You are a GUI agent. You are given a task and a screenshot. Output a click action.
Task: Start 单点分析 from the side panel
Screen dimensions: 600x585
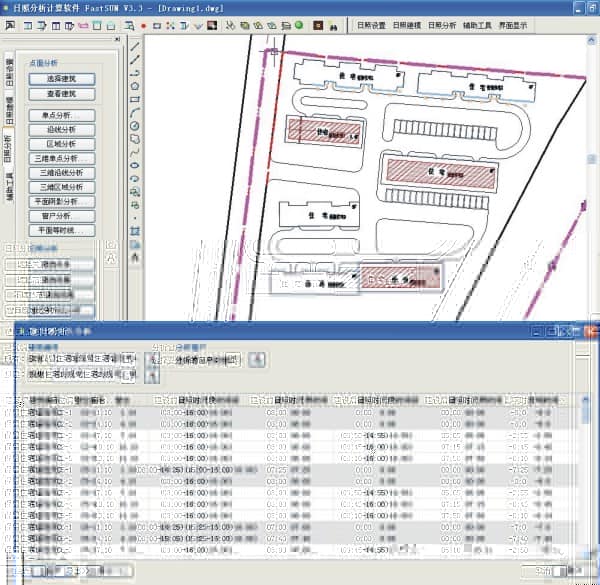[62, 115]
